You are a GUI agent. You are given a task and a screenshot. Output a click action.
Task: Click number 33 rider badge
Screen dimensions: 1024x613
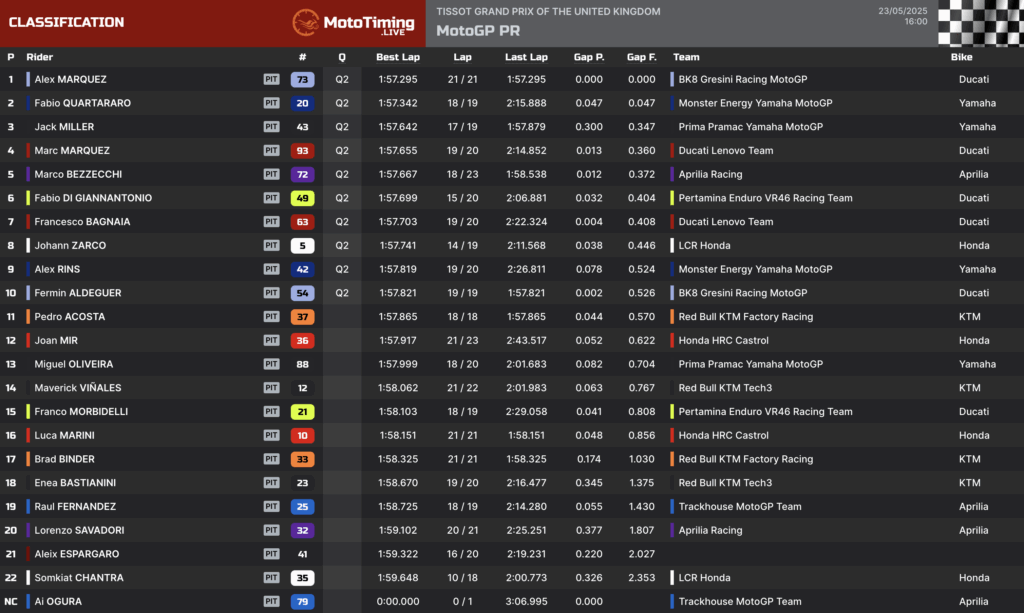click(302, 459)
